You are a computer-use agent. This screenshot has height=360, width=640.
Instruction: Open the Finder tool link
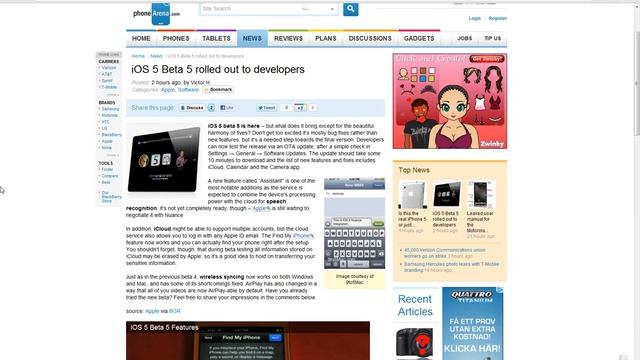click(x=107, y=169)
